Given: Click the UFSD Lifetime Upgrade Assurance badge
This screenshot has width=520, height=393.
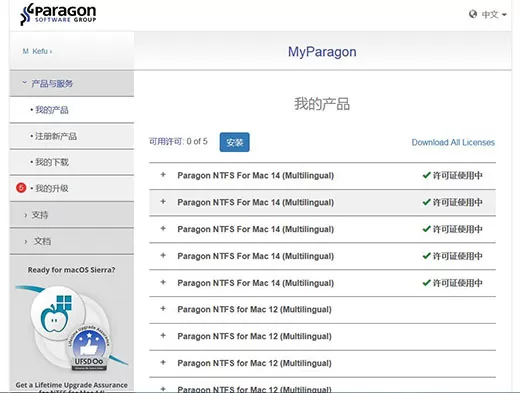Looking at the screenshot, I should 89,348.
